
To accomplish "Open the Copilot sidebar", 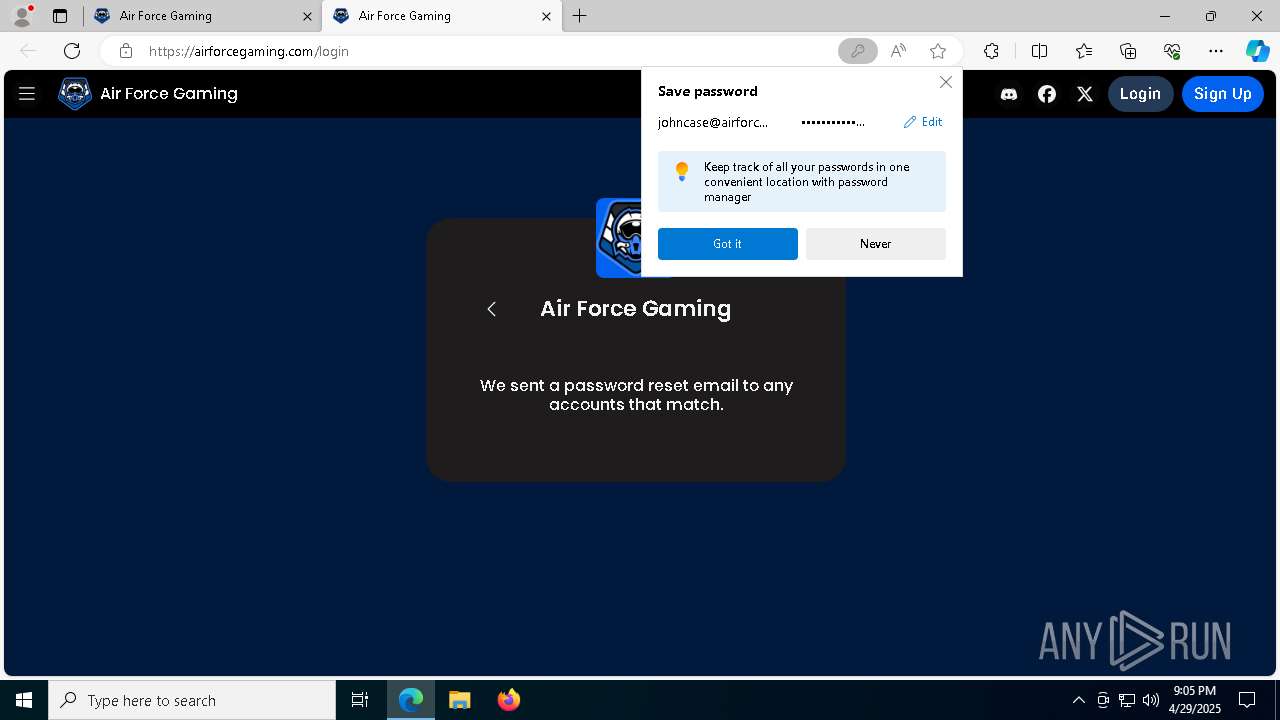I will [1257, 51].
